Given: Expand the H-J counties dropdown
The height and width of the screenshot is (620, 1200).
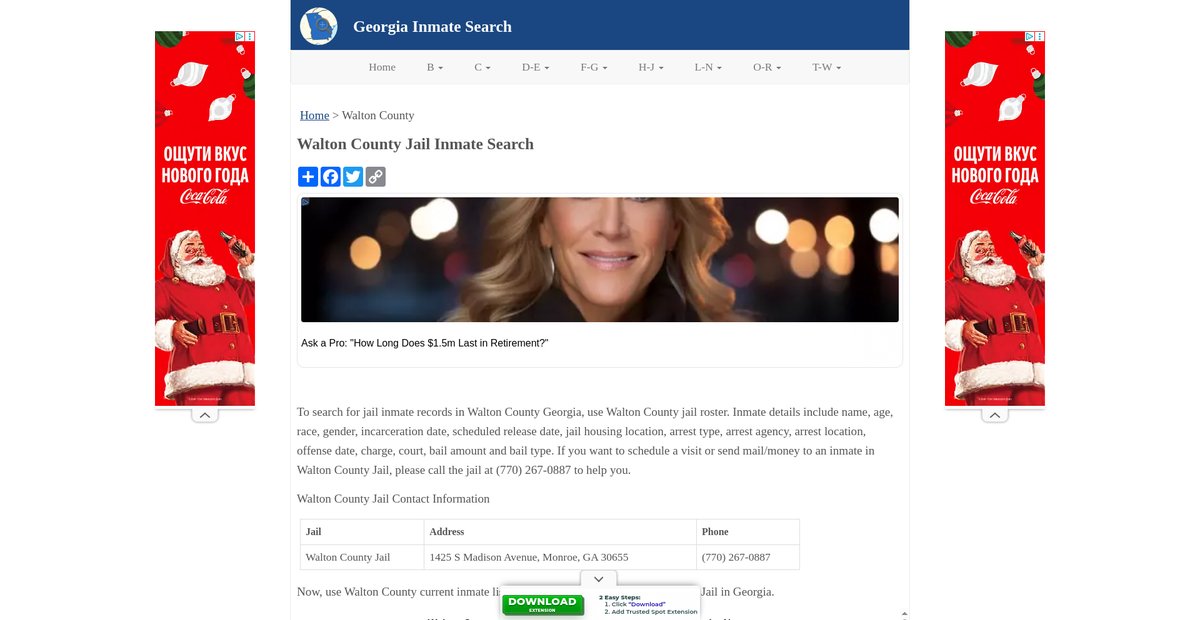Looking at the screenshot, I should [651, 67].
